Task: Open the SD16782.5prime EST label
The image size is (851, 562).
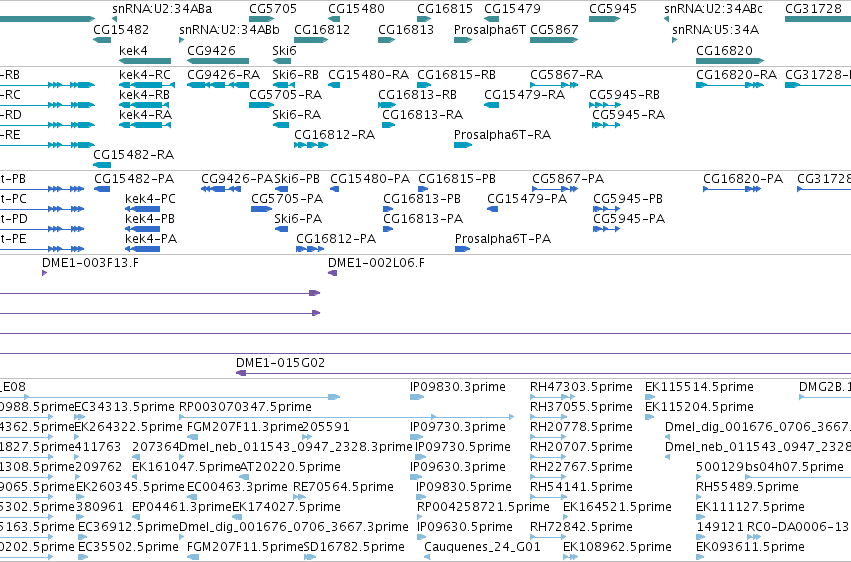Action: pyautogui.click(x=354, y=547)
